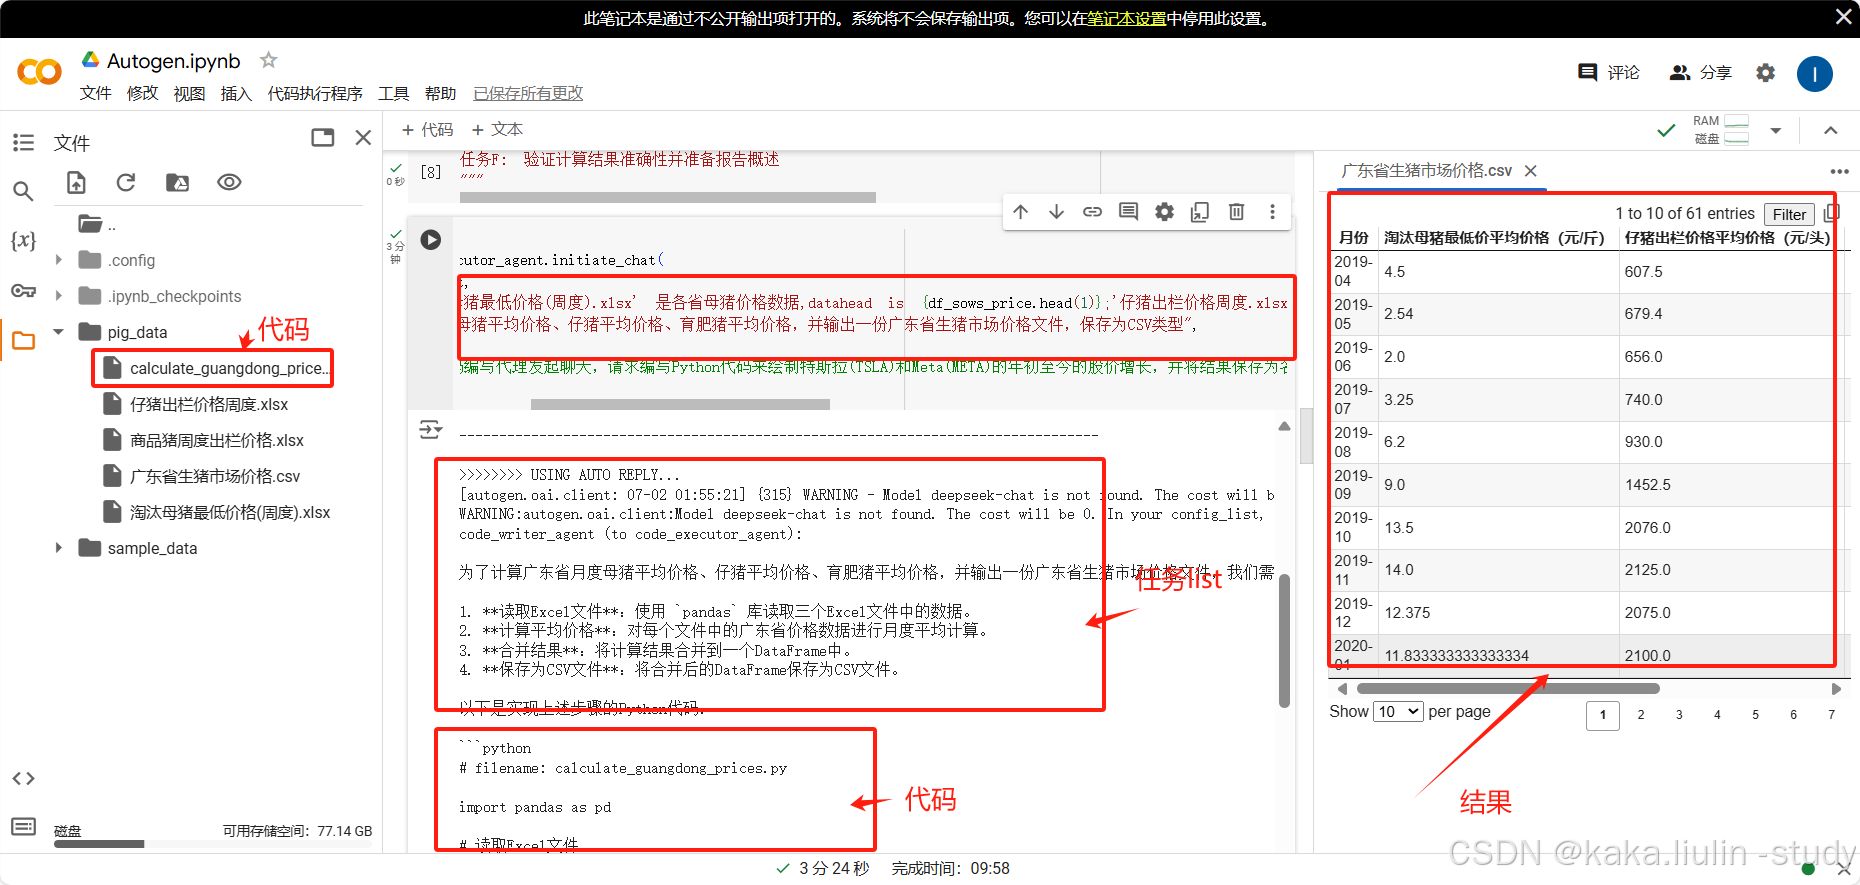Click the output vertical scrollbar
Screen dimensions: 1860x885
pos(1284,640)
